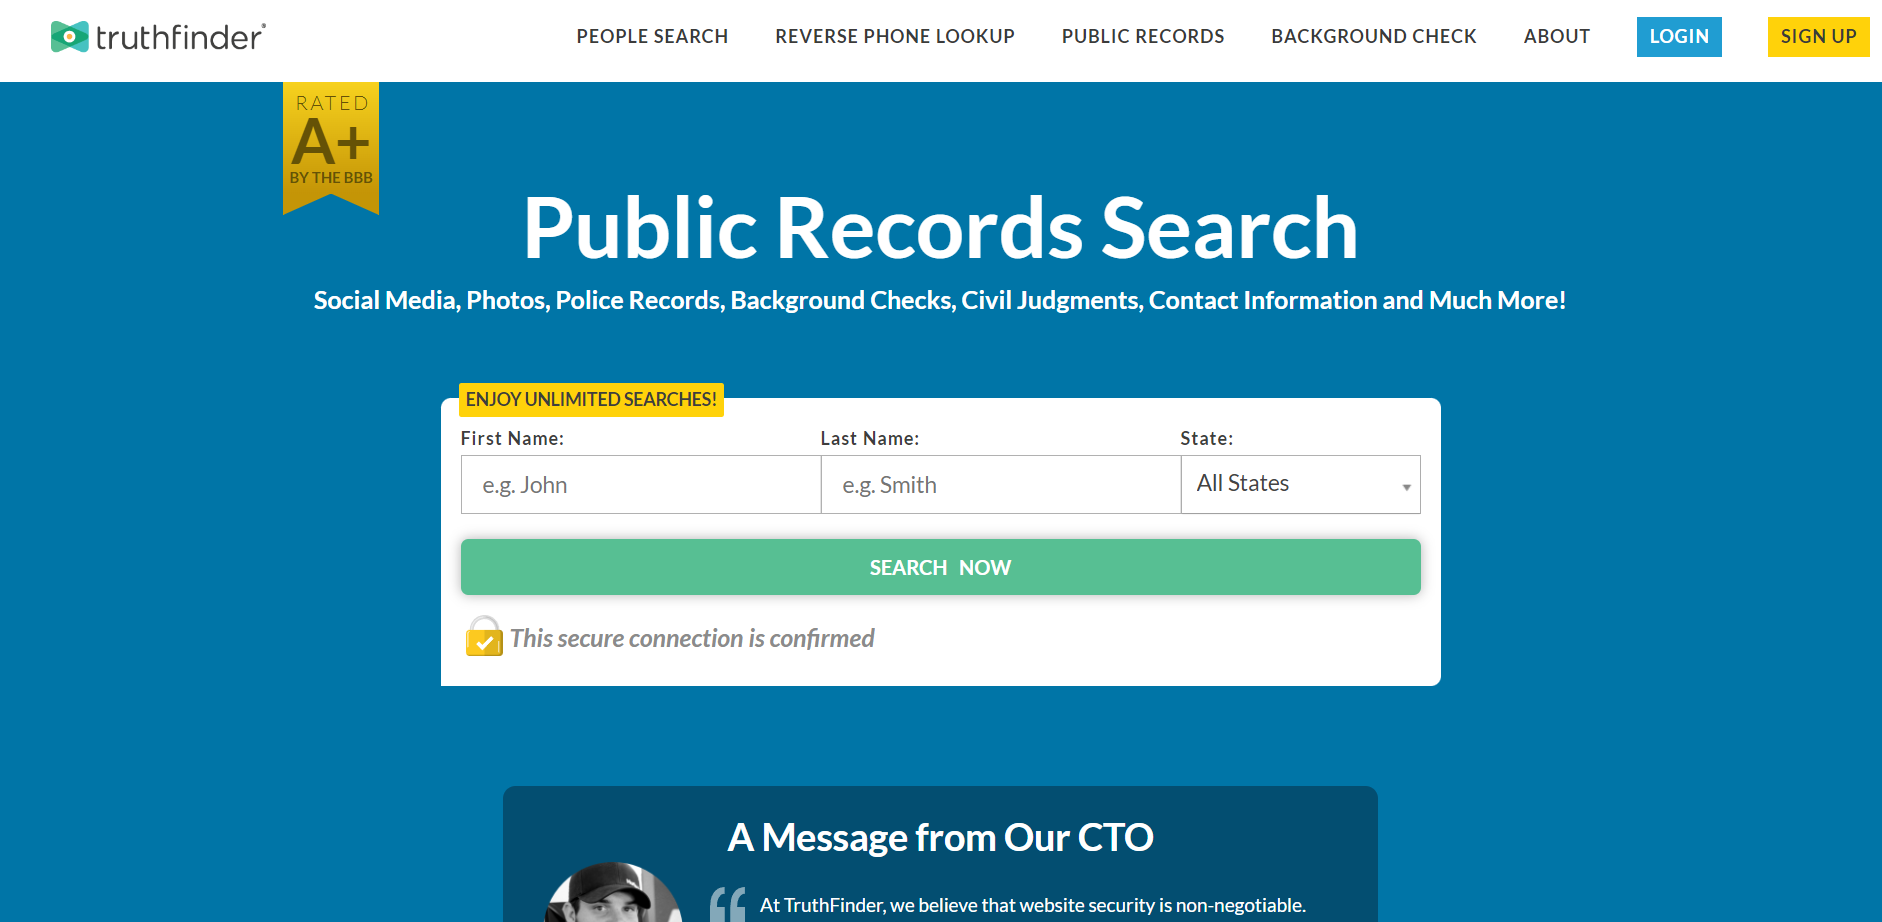Image resolution: width=1882 pixels, height=922 pixels.
Task: Click the blue Login button
Action: (1679, 37)
